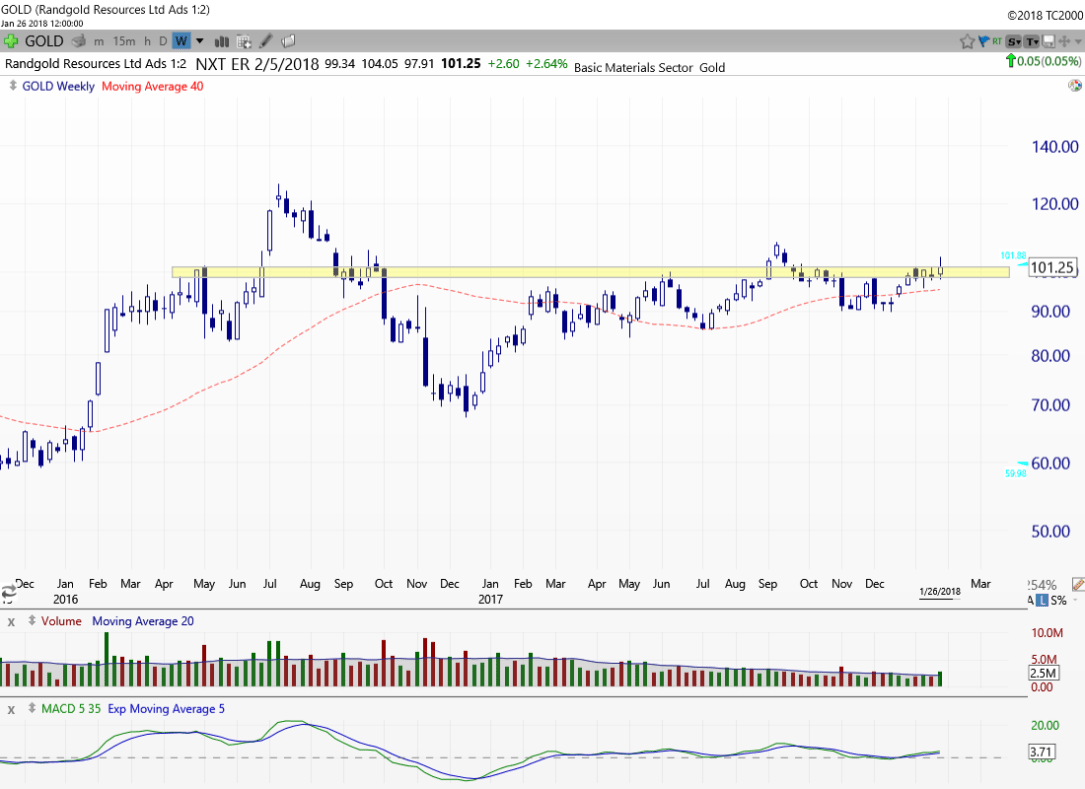Viewport: 1085px width, 789px height.
Task: Close the Volume pane with the x
Action: tap(10, 621)
